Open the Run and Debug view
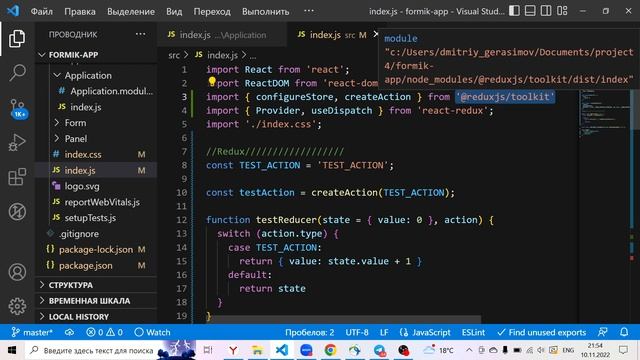Image resolution: width=640 pixels, height=360 pixels. 17,142
